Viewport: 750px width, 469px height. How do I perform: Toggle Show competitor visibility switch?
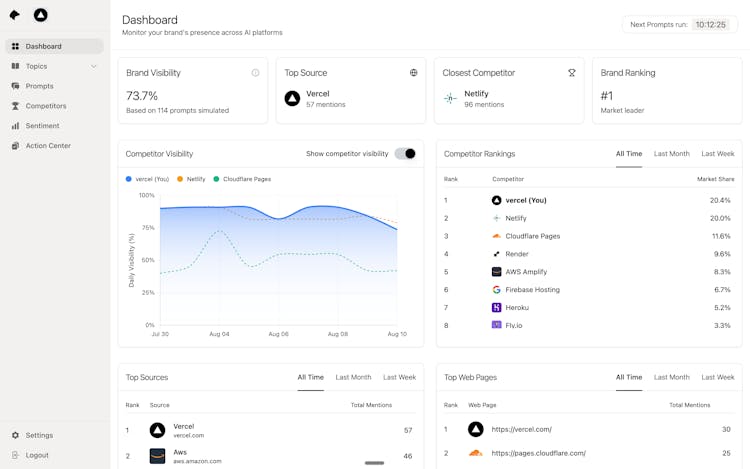click(x=405, y=154)
